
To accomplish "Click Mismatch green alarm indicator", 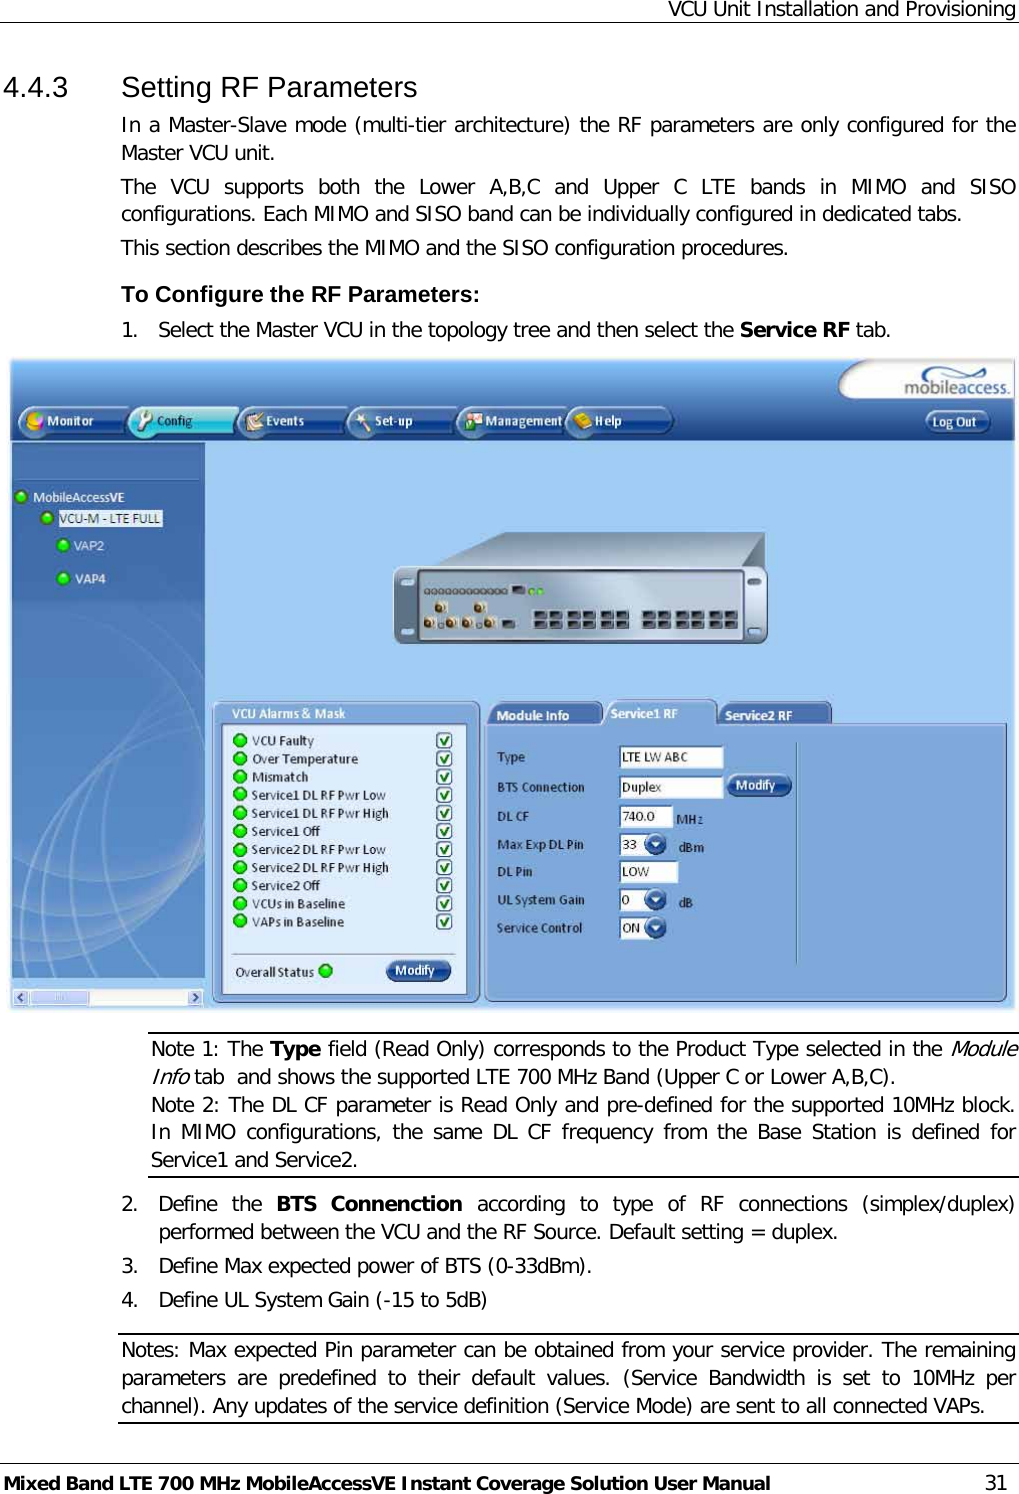I will [x=240, y=776].
